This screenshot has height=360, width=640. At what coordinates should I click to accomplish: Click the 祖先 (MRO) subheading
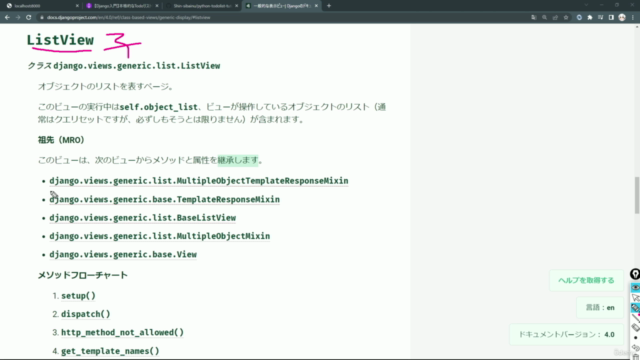click(x=61, y=140)
